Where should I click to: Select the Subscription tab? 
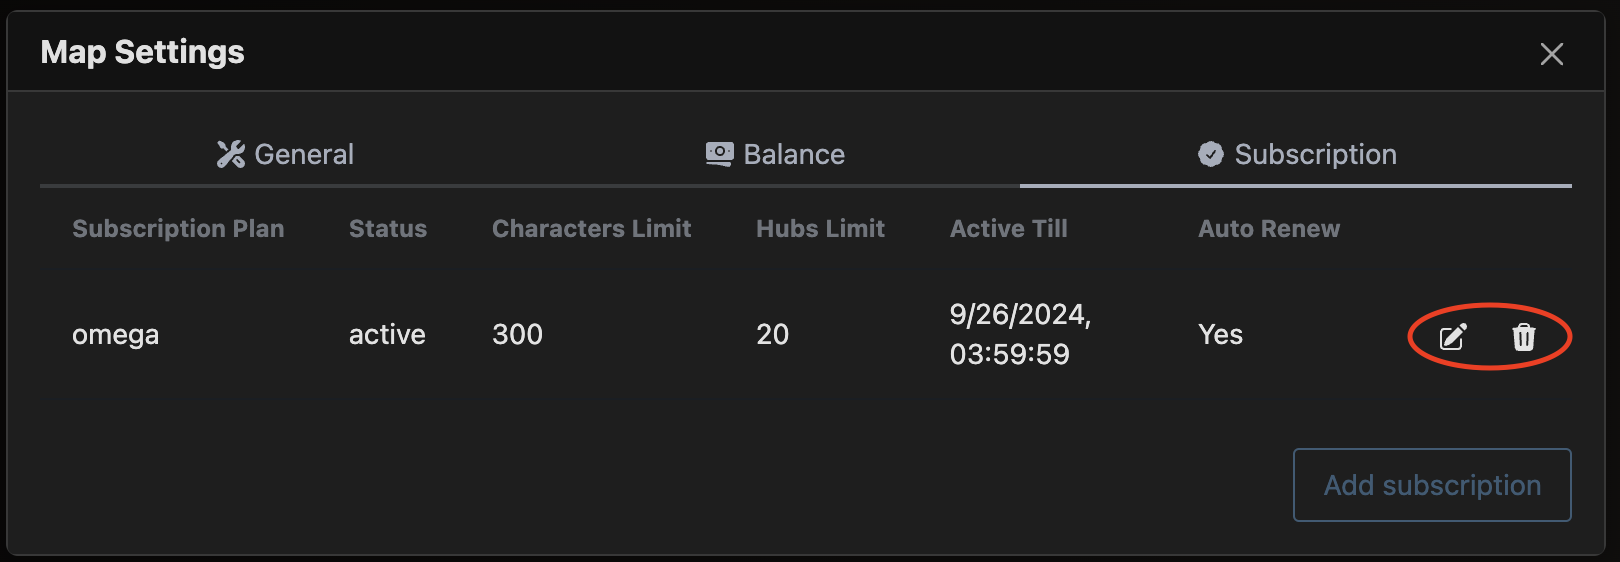(x=1297, y=154)
